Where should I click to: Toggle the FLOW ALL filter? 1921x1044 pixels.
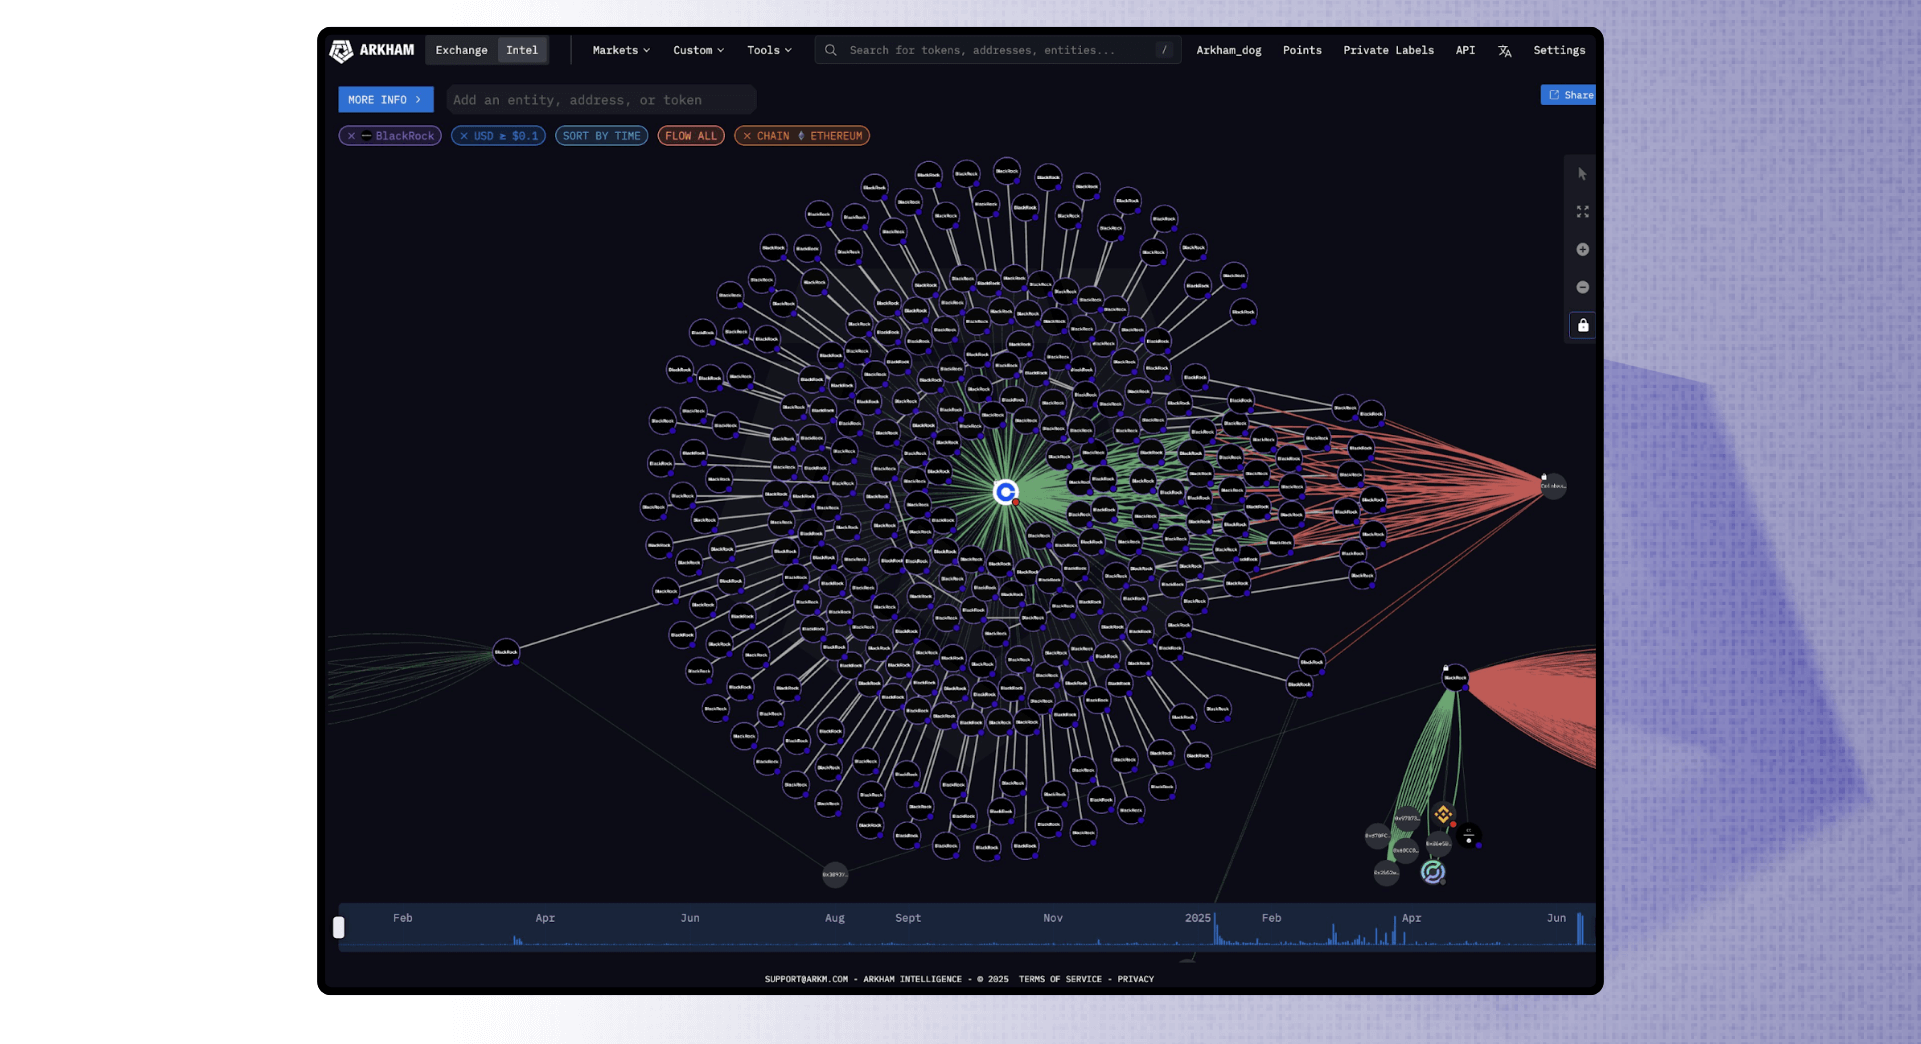point(691,136)
